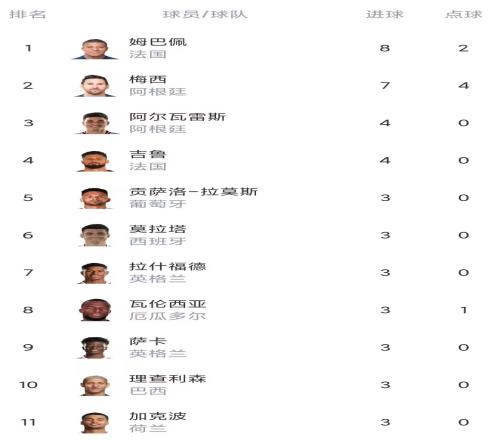
Task: Open team 厄瓜多尔 under 瓦伦西亚
Action: pyautogui.click(x=168, y=316)
